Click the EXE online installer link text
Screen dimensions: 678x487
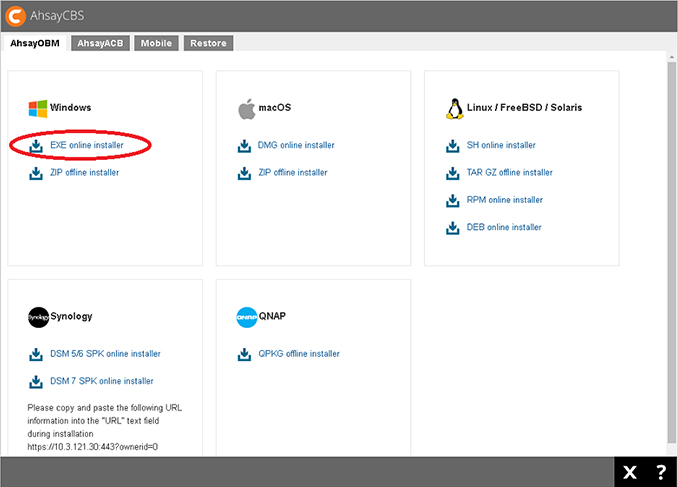[89, 146]
